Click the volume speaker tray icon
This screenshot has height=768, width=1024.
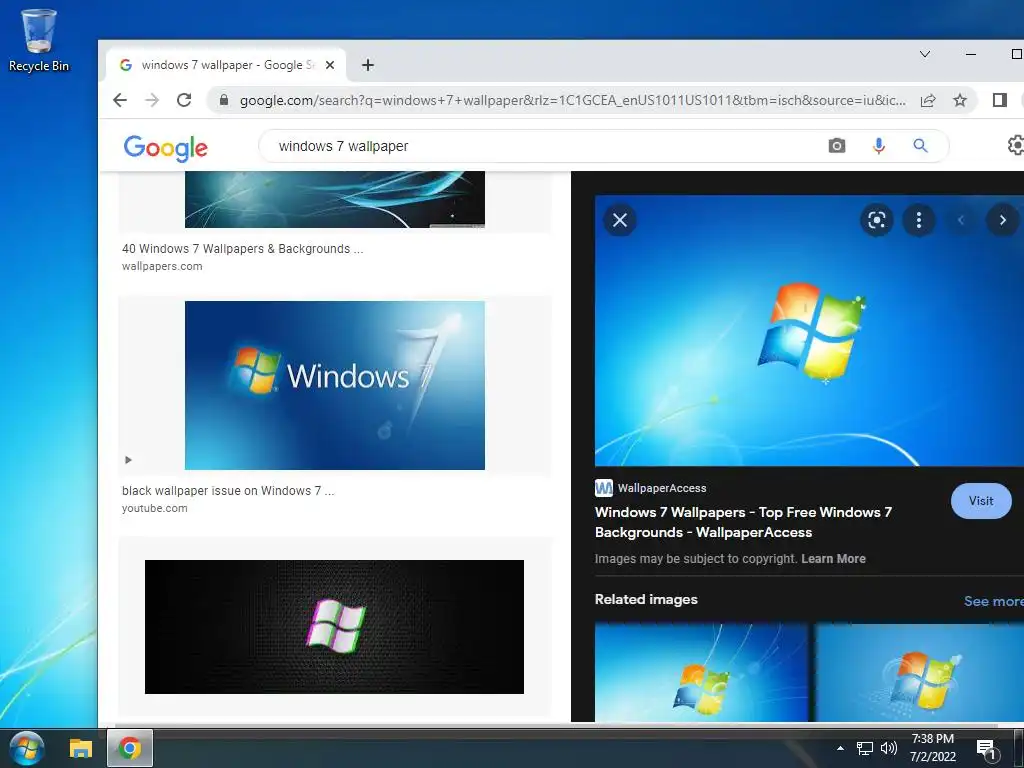888,748
